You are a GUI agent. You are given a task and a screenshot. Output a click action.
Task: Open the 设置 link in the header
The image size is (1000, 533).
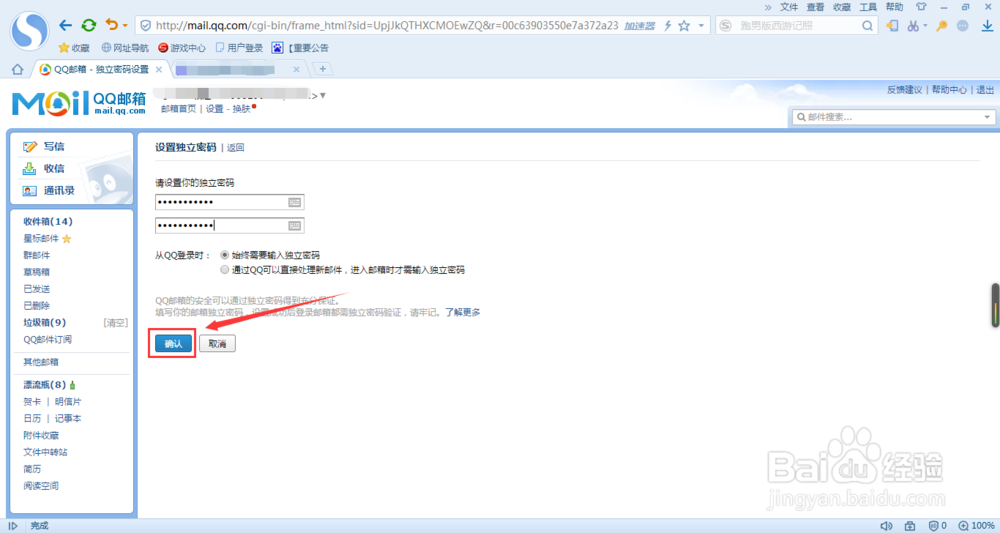(x=214, y=109)
